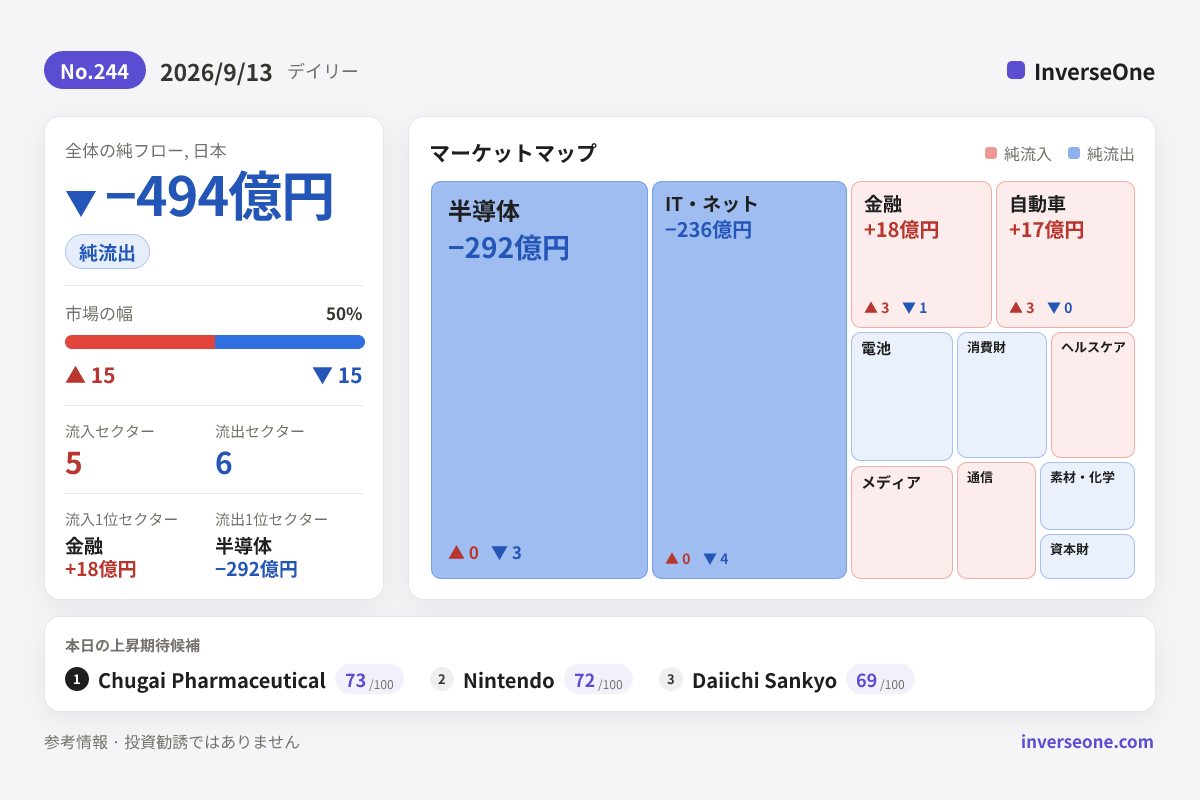Click blue down-triangle in 金融 tile
1200x800 pixels.
[x=908, y=308]
